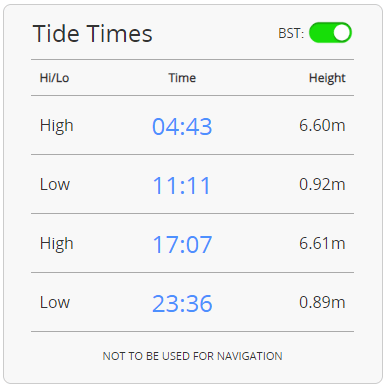
Task: Click the Time column header
Action: coord(182,78)
